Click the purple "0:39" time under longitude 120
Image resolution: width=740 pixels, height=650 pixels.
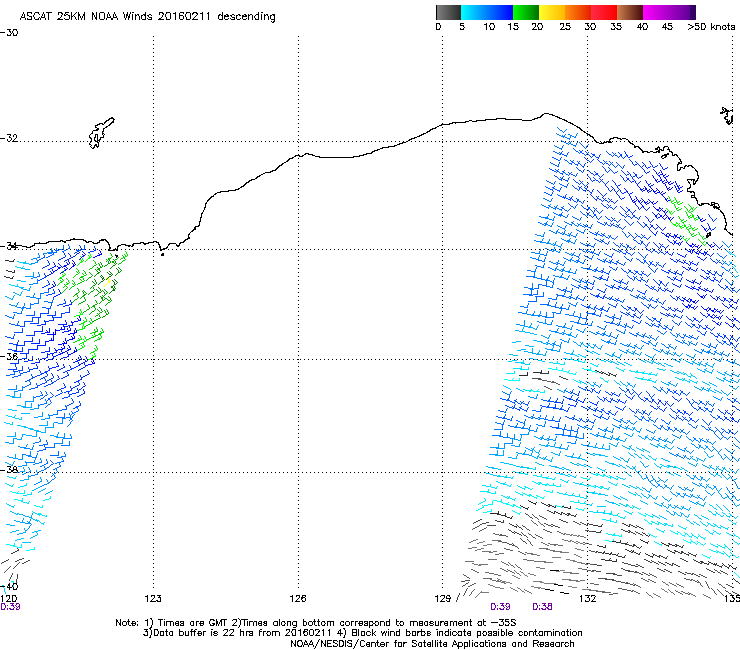click(10, 607)
